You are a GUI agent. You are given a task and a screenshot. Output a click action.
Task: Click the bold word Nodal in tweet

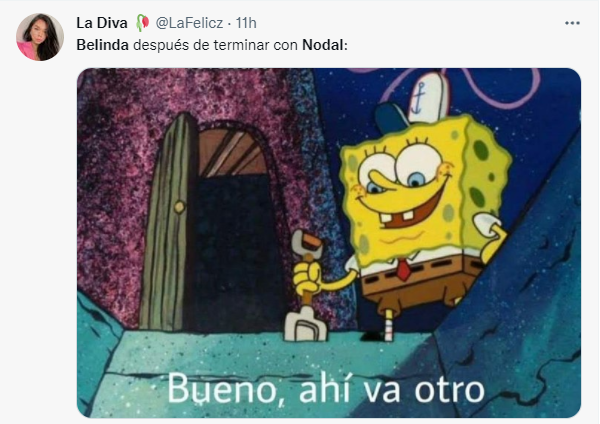[323, 45]
